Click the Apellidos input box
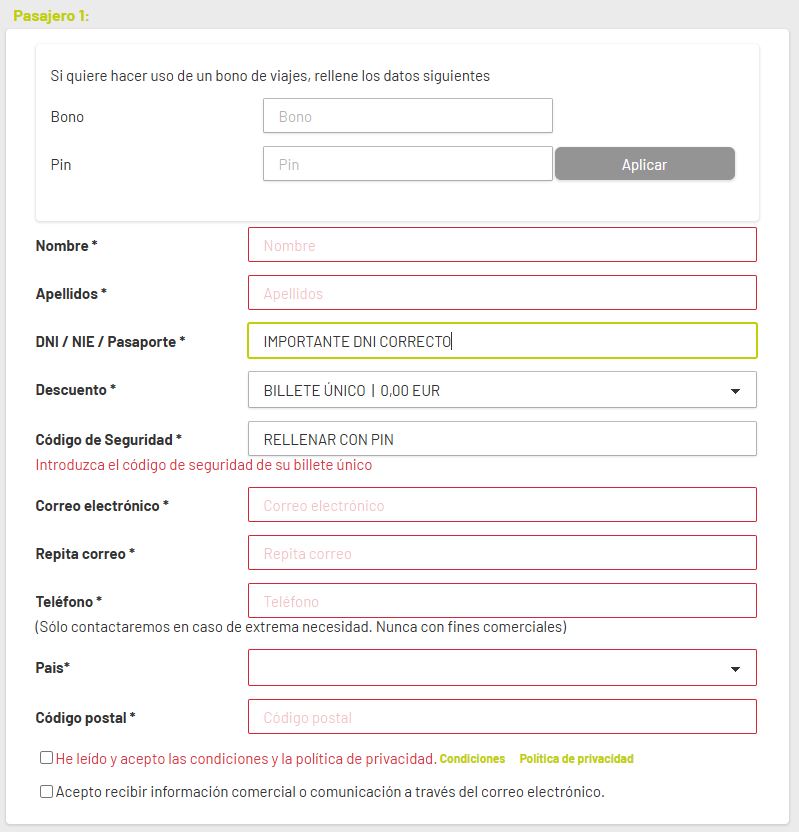The height and width of the screenshot is (832, 799). pos(501,293)
